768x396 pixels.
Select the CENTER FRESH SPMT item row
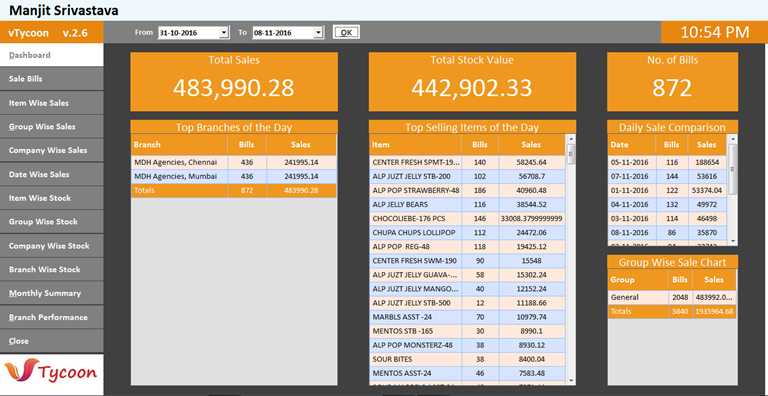[467, 162]
